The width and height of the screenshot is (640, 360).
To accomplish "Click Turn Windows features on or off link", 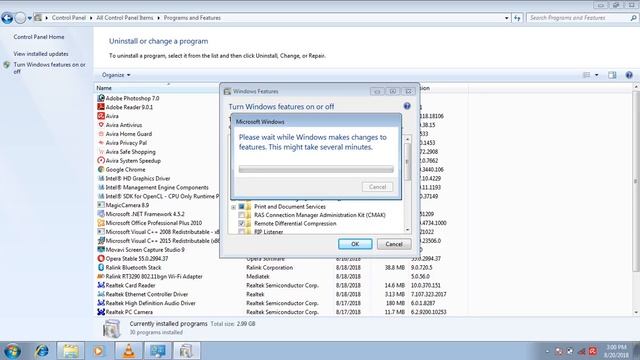I will [x=49, y=68].
